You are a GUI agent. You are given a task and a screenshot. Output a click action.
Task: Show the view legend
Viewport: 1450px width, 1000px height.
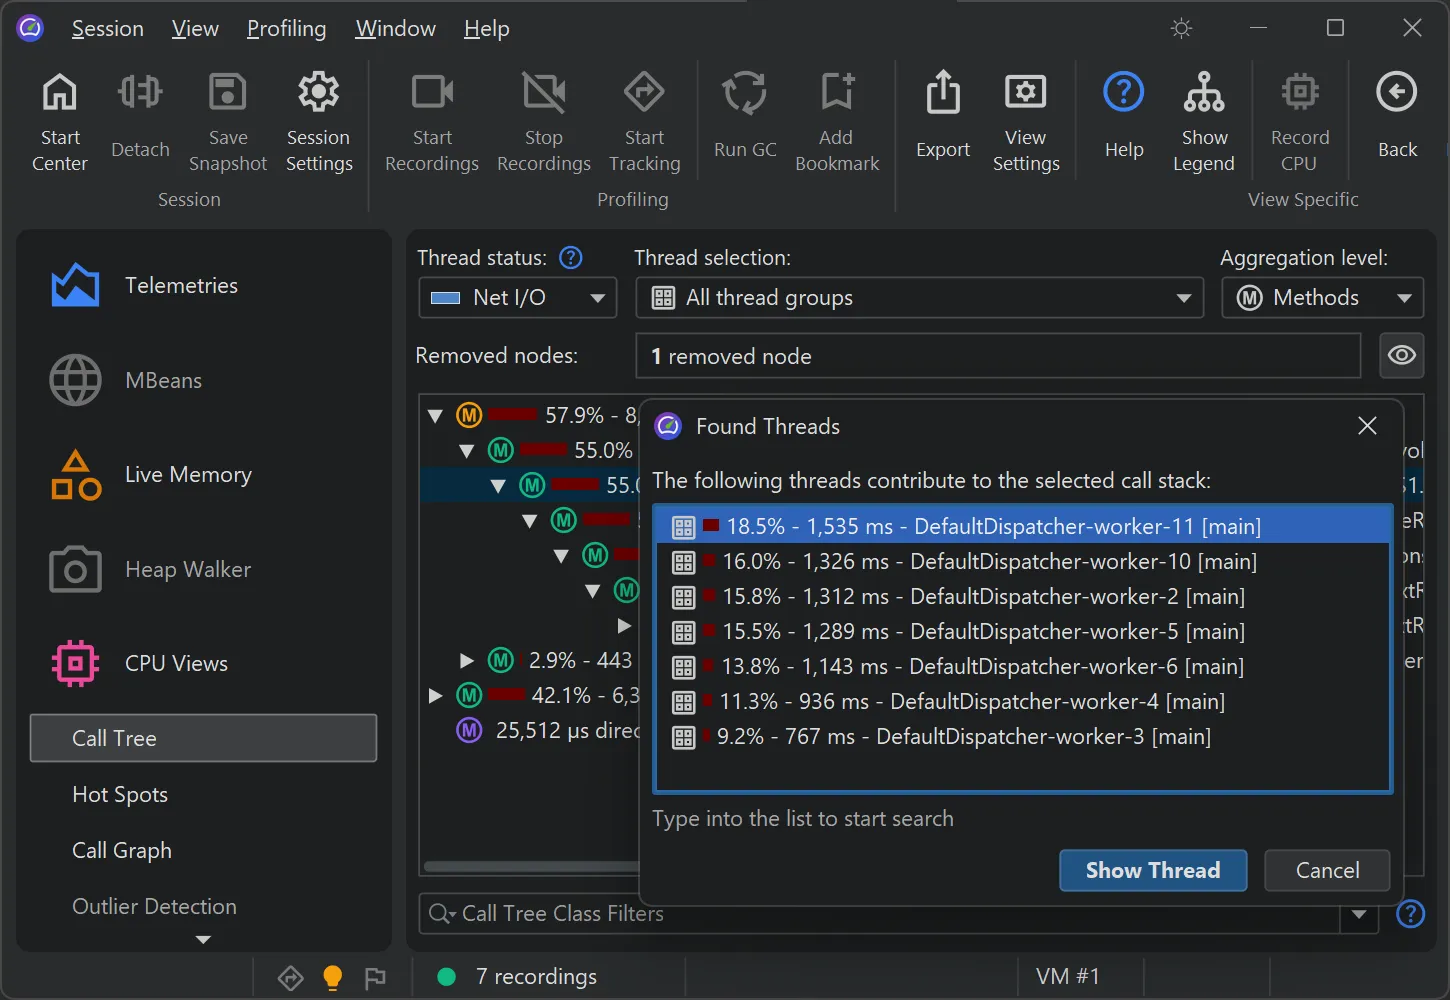tap(1204, 120)
